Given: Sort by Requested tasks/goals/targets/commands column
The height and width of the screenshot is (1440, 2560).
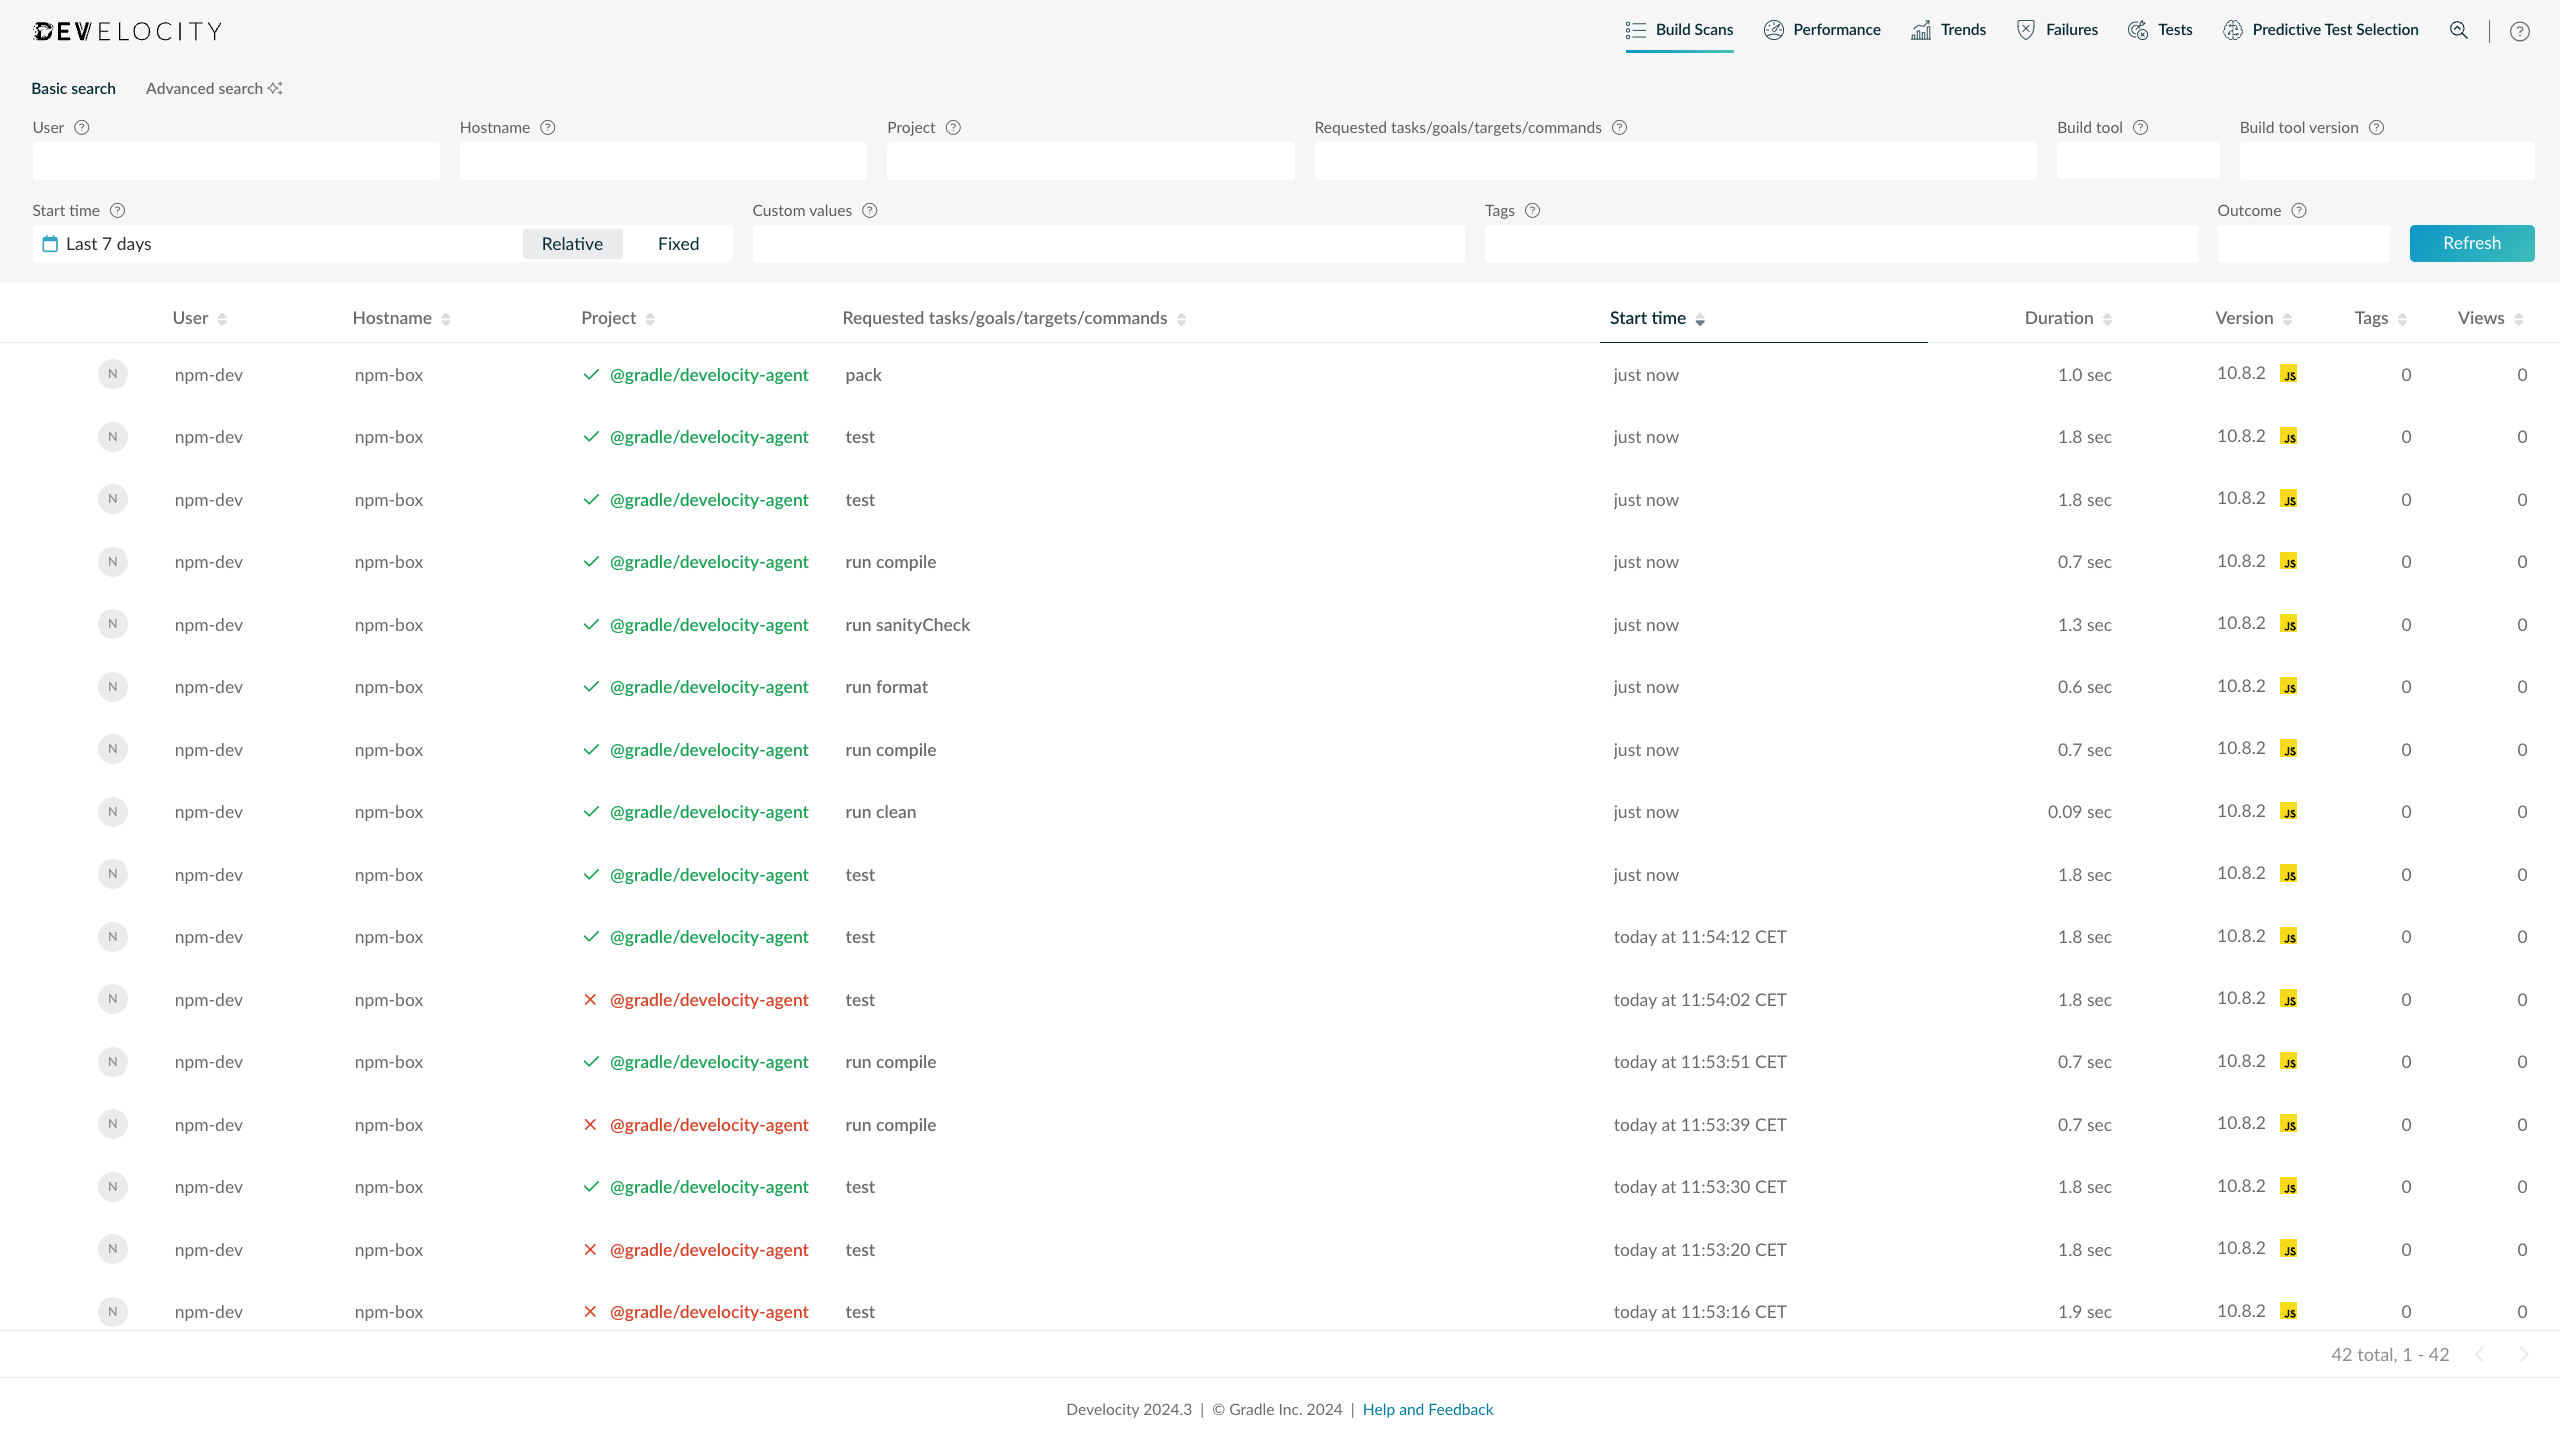Looking at the screenshot, I should [x=1014, y=318].
